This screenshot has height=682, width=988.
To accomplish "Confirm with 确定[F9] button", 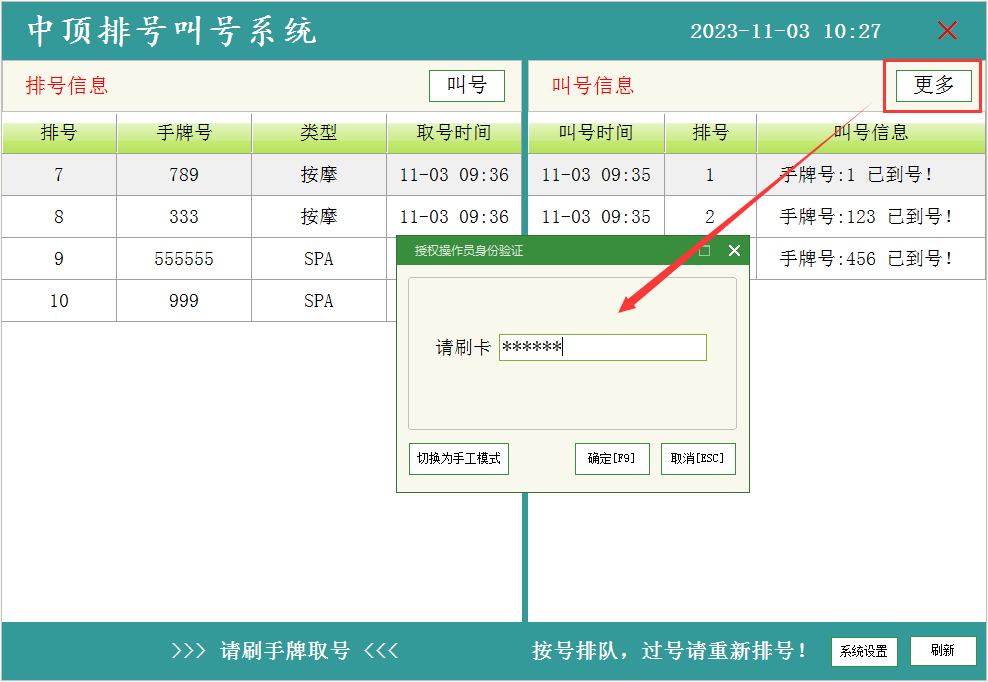I will pyautogui.click(x=612, y=459).
